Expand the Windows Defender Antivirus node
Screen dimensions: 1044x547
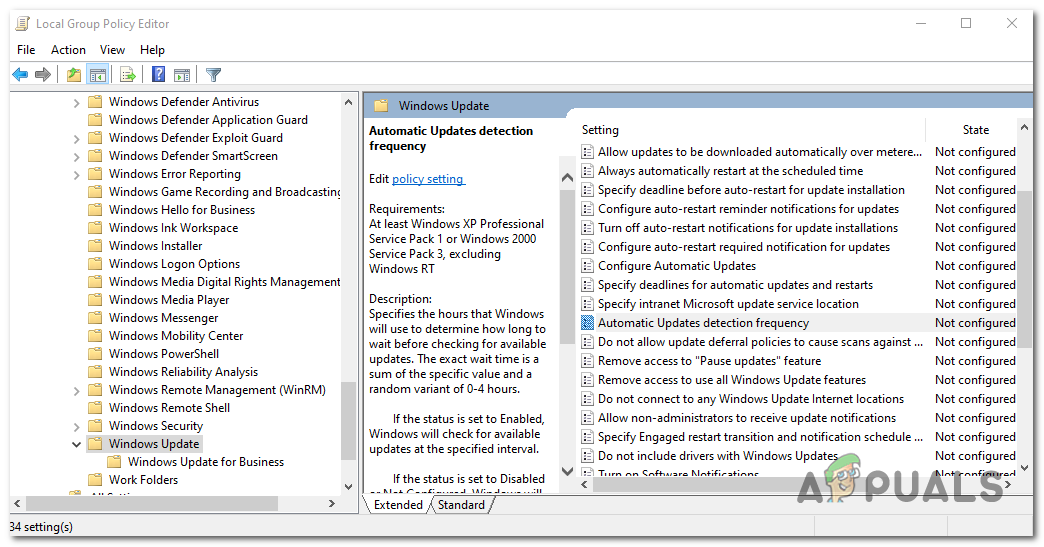(77, 102)
